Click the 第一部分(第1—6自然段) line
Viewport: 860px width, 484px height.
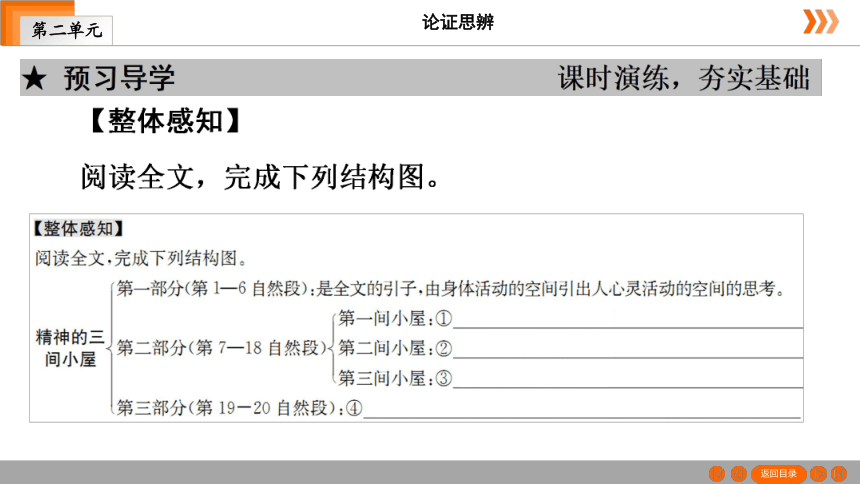451,289
